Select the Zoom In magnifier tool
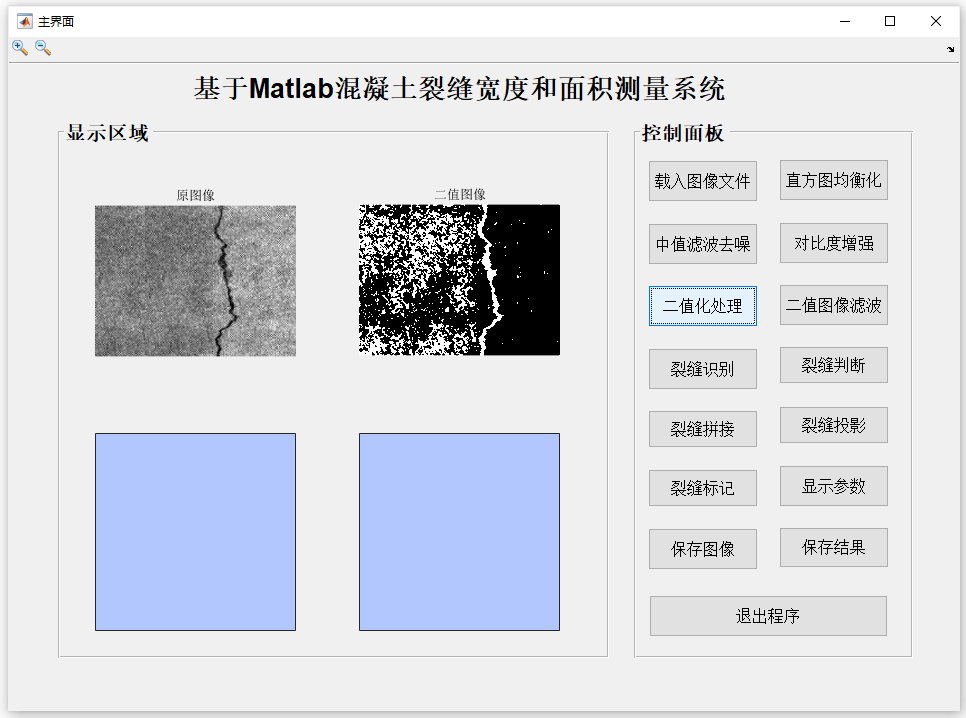 pyautogui.click(x=20, y=48)
